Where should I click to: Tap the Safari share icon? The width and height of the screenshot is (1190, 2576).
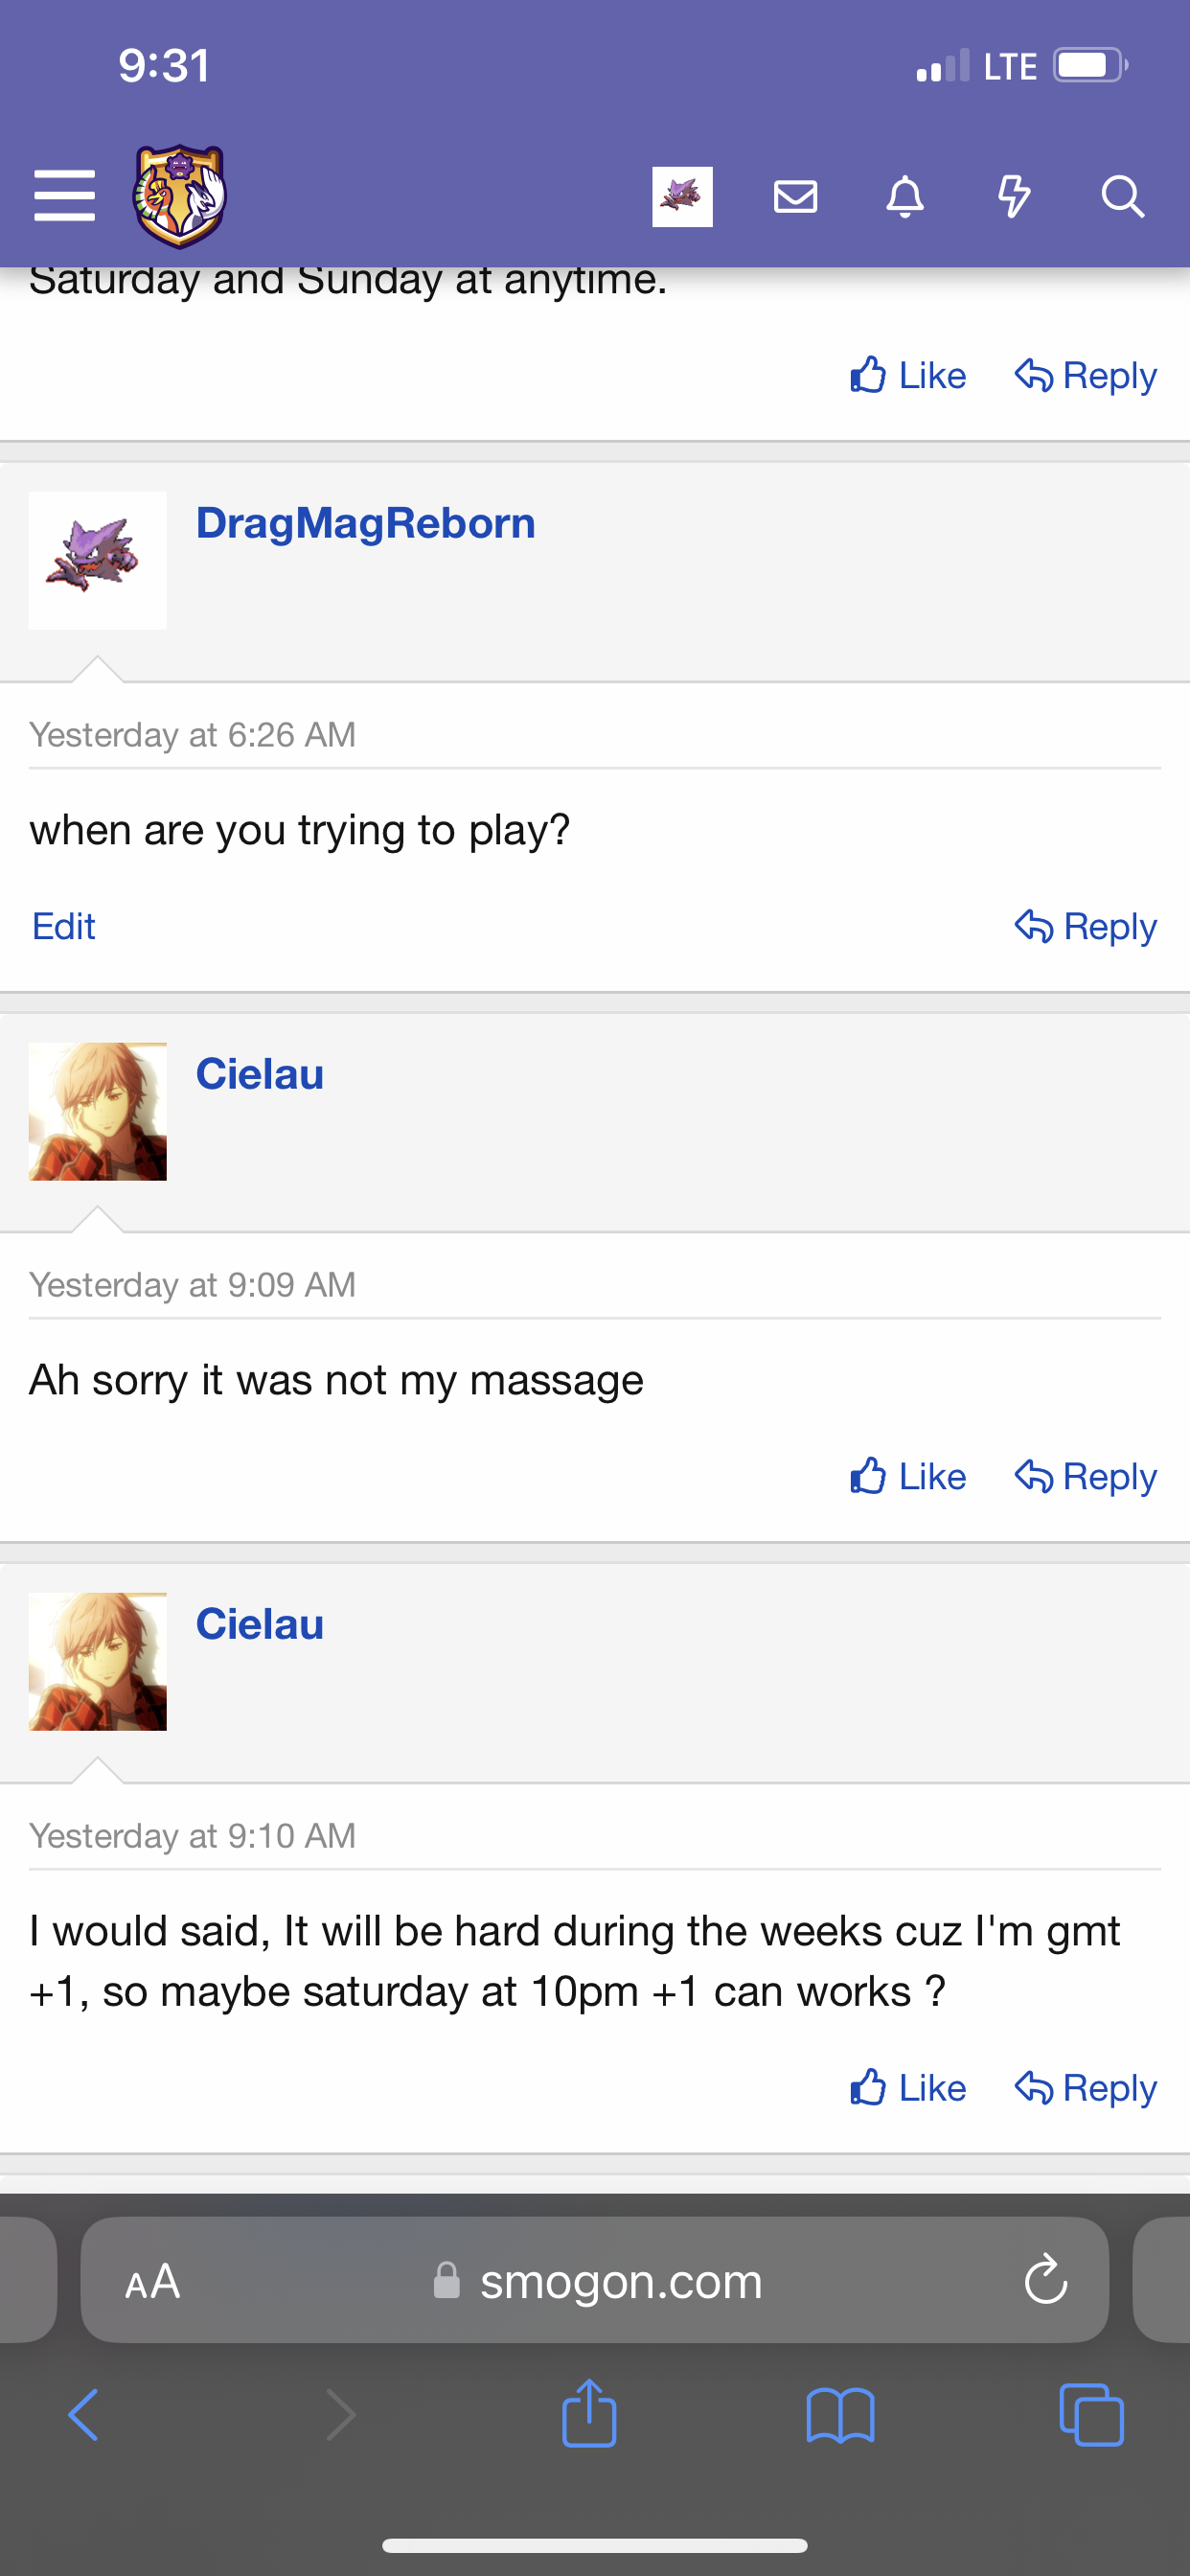(x=589, y=2415)
